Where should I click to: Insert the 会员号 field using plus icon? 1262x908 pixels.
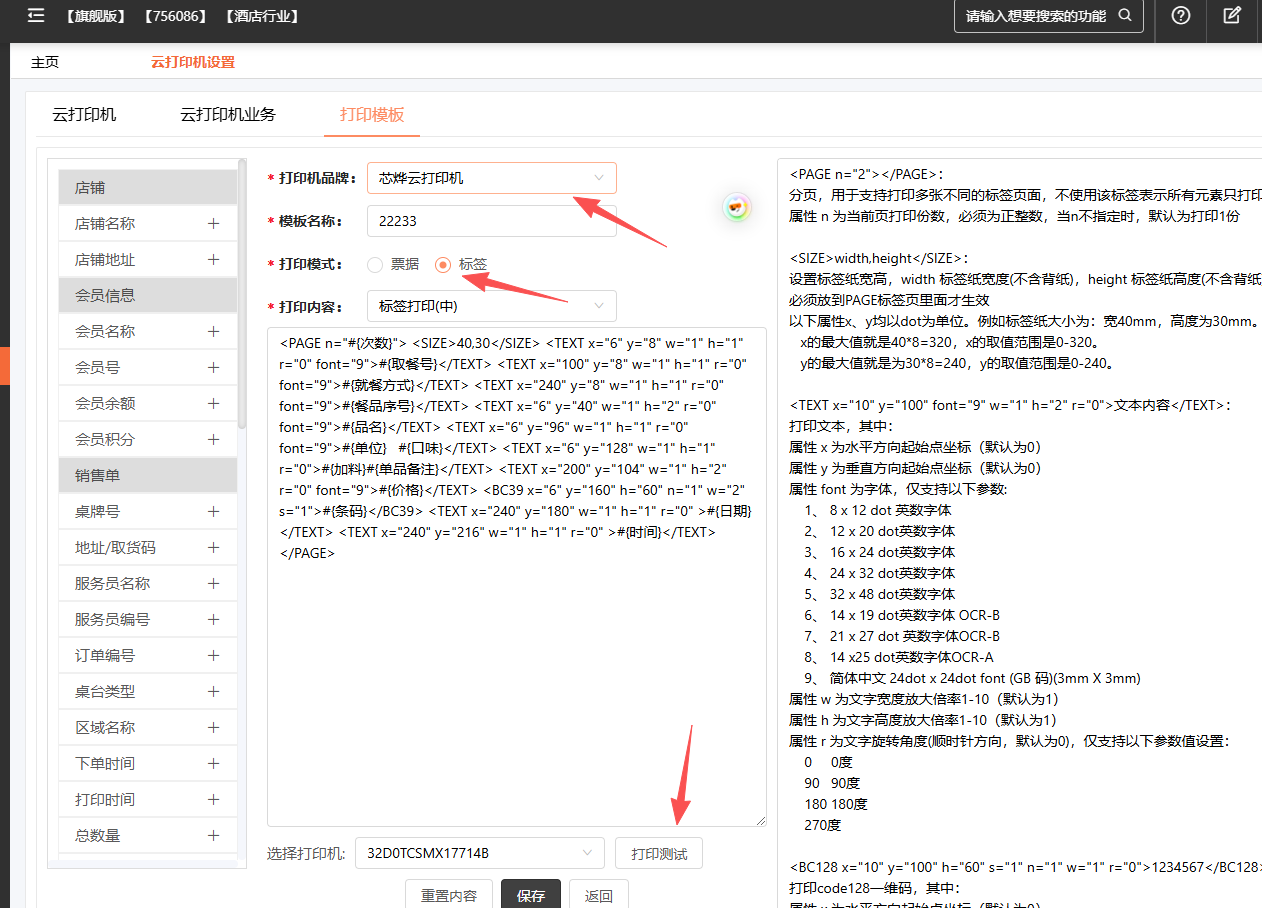213,368
